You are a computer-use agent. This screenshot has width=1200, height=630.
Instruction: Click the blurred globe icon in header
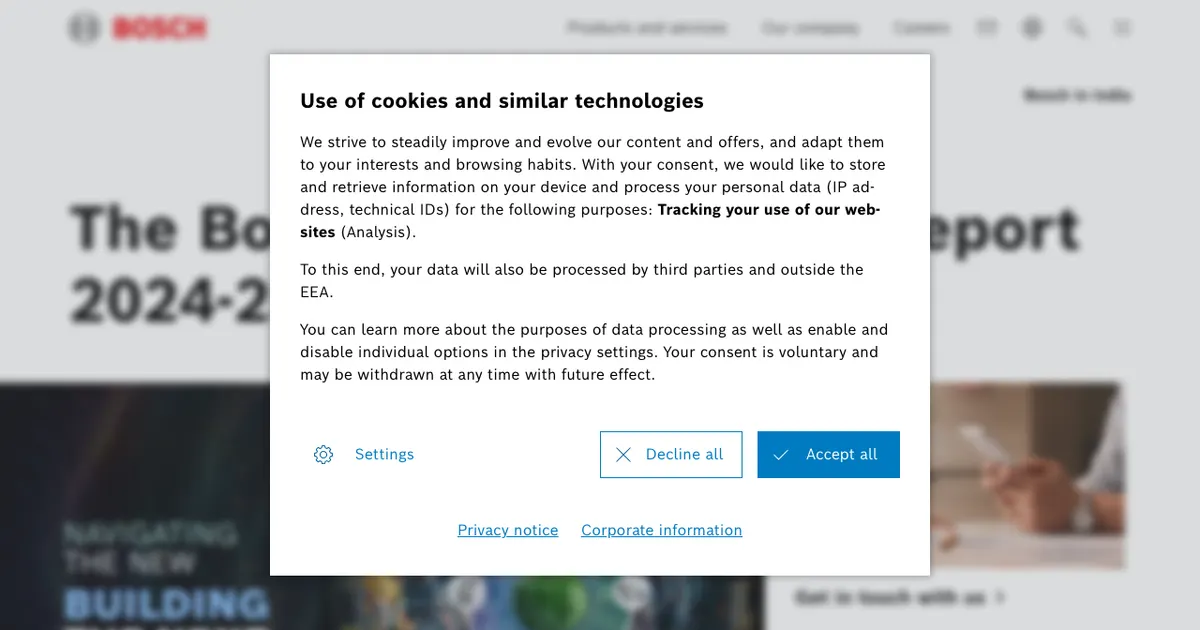pos(1031,28)
